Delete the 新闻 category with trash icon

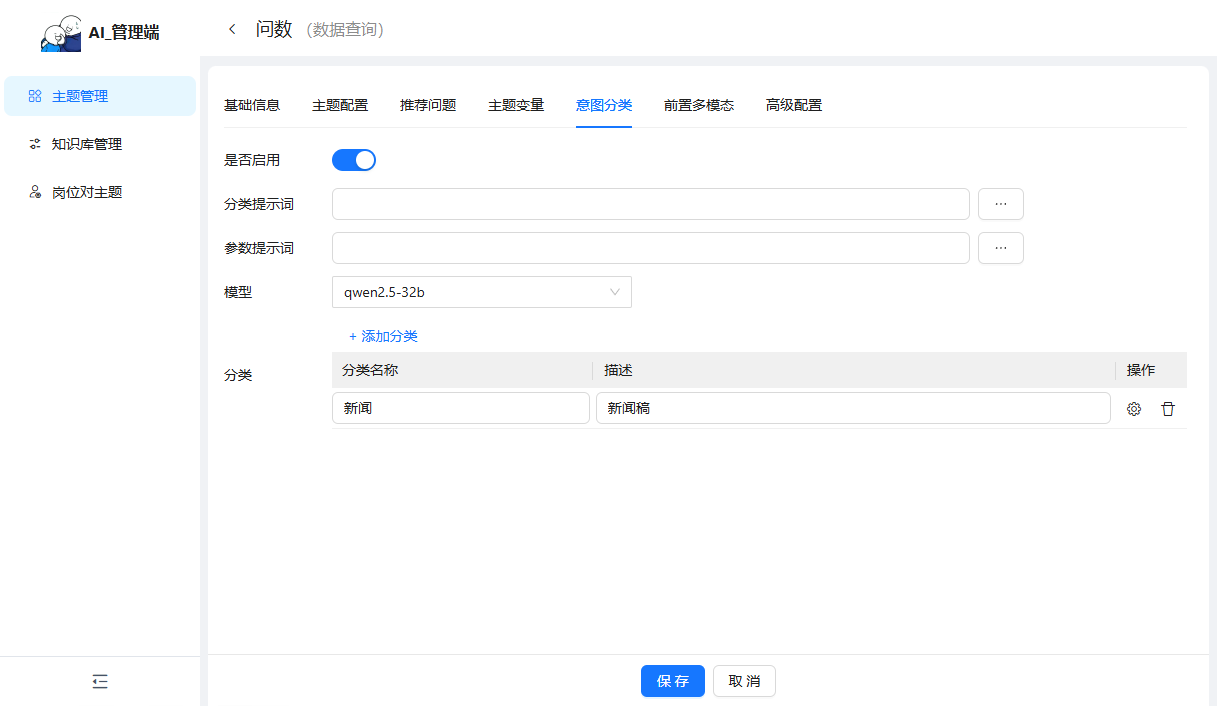[1168, 409]
